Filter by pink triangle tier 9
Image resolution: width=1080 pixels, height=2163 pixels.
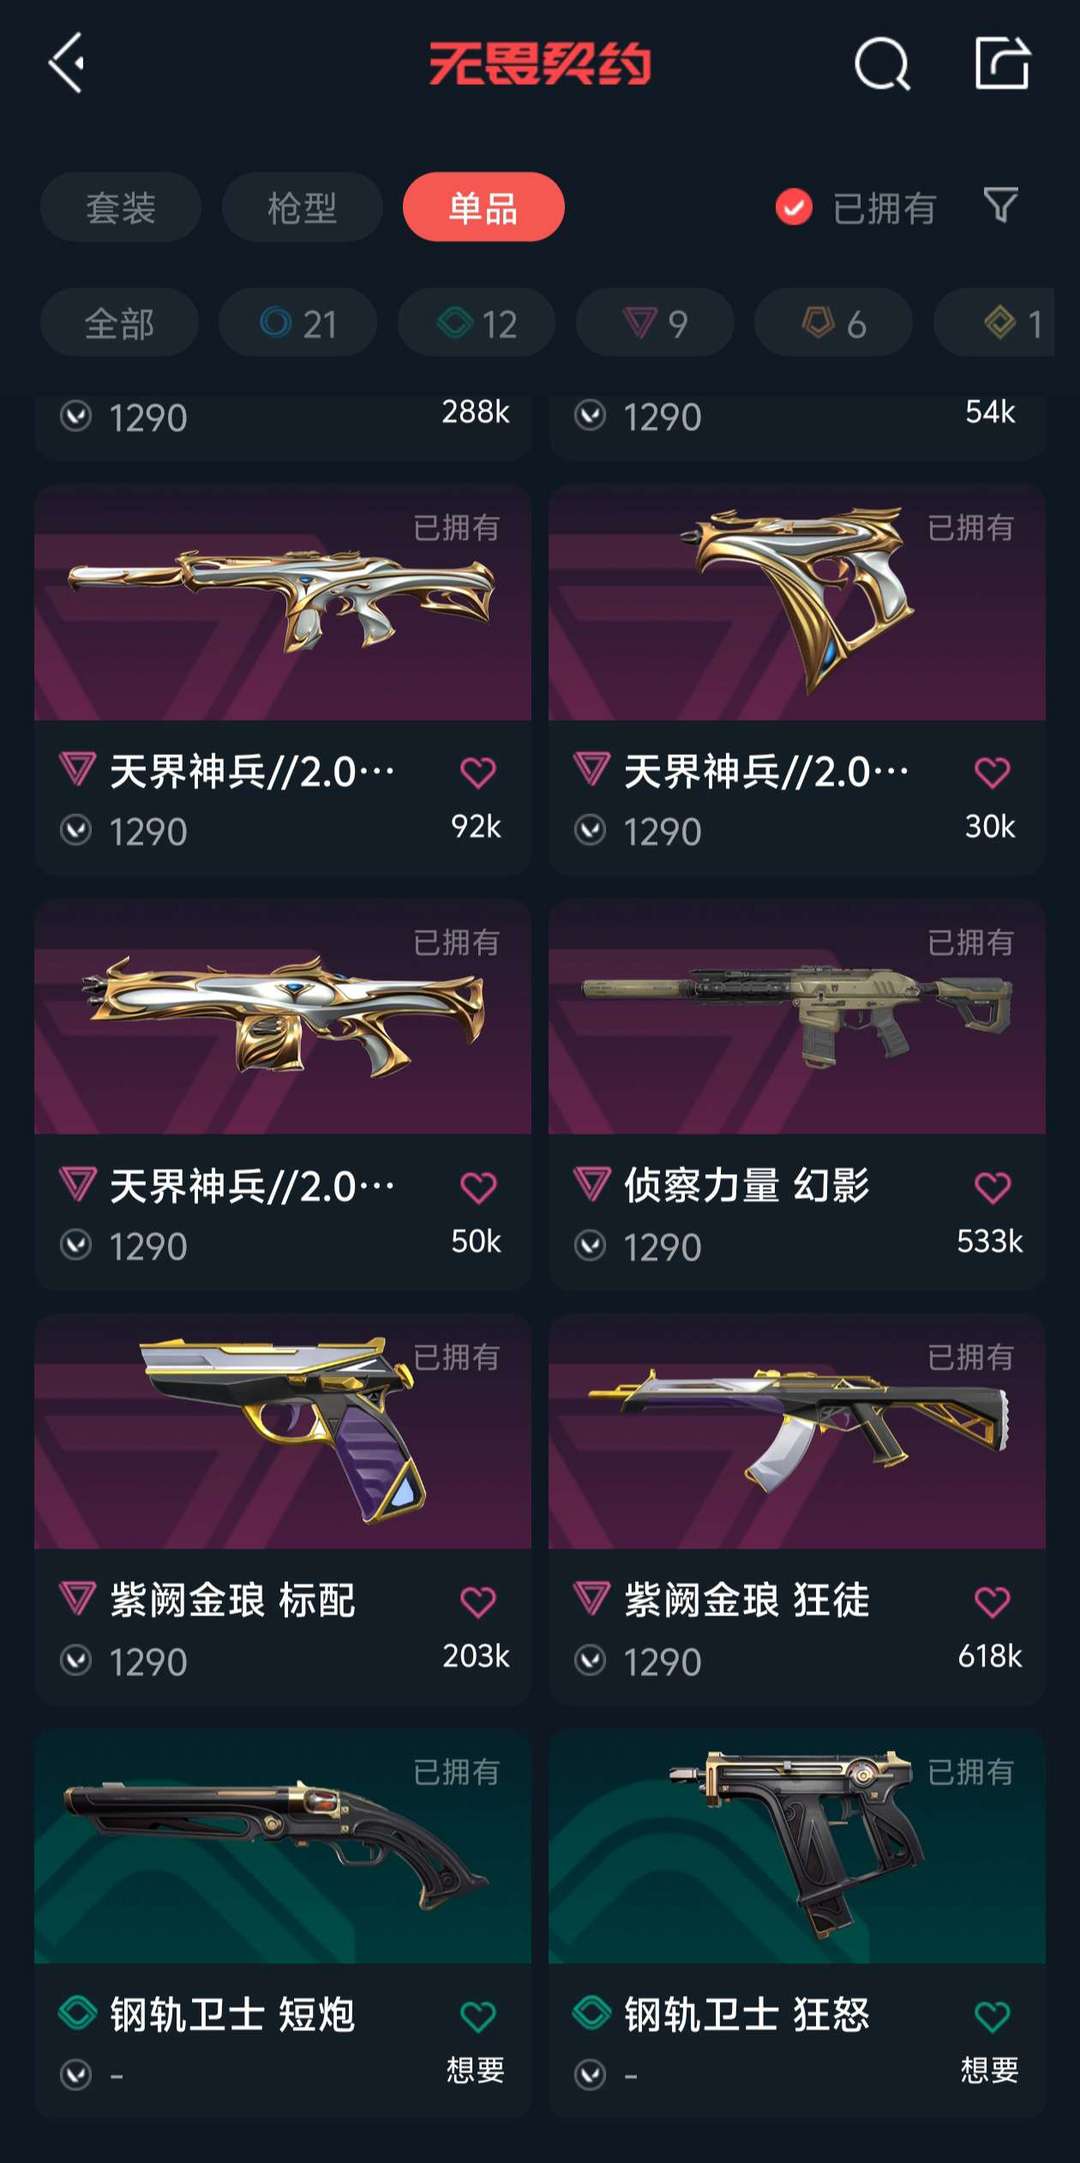click(x=655, y=323)
